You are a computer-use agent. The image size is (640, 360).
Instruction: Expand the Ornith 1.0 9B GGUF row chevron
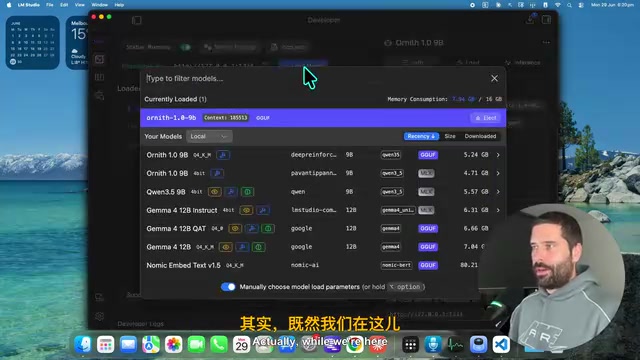[498, 155]
